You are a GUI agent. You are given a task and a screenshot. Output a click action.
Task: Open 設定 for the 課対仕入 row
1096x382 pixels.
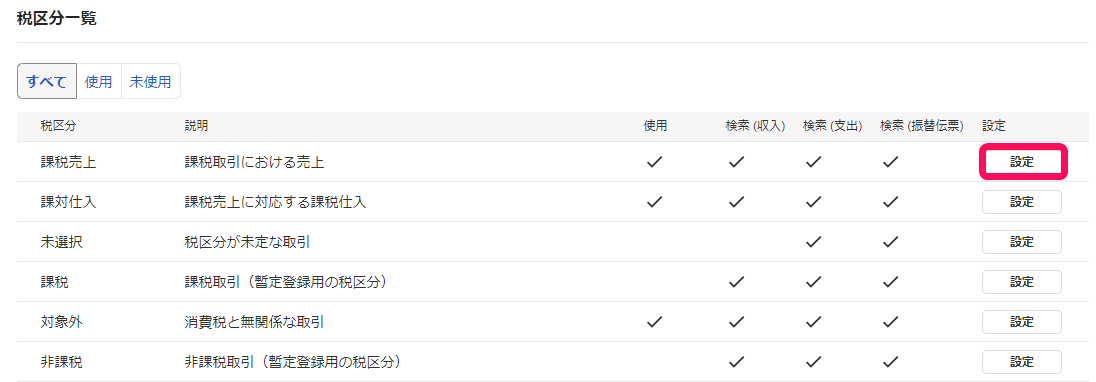click(1021, 202)
